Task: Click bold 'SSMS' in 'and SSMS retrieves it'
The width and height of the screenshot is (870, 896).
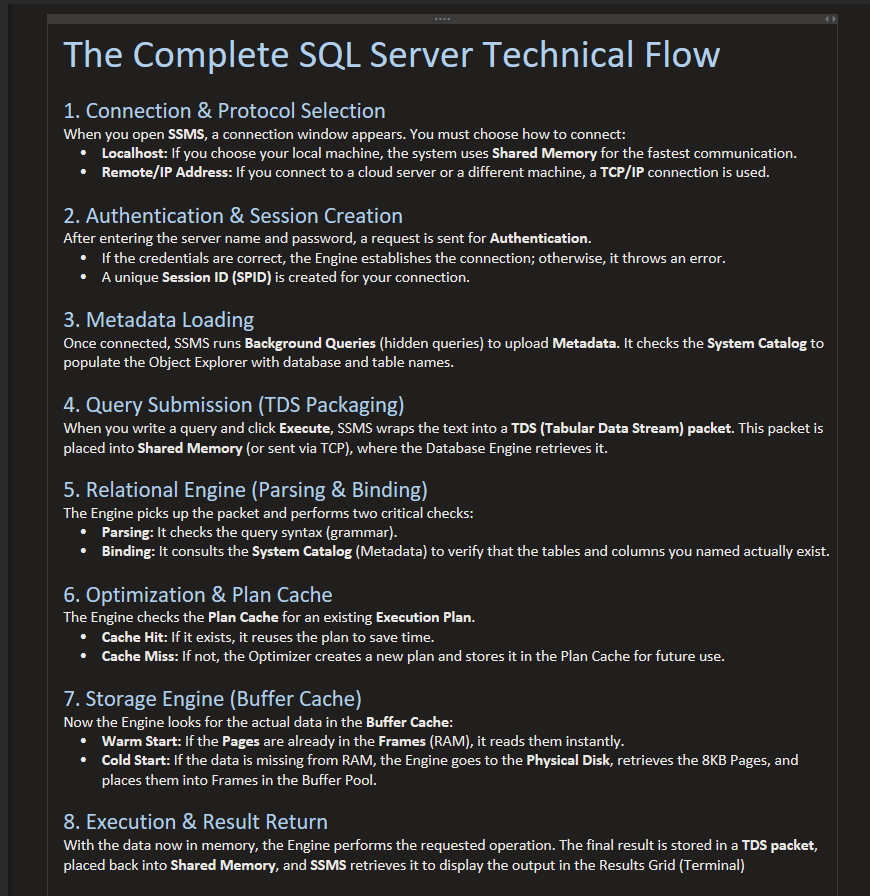Action: 328,865
